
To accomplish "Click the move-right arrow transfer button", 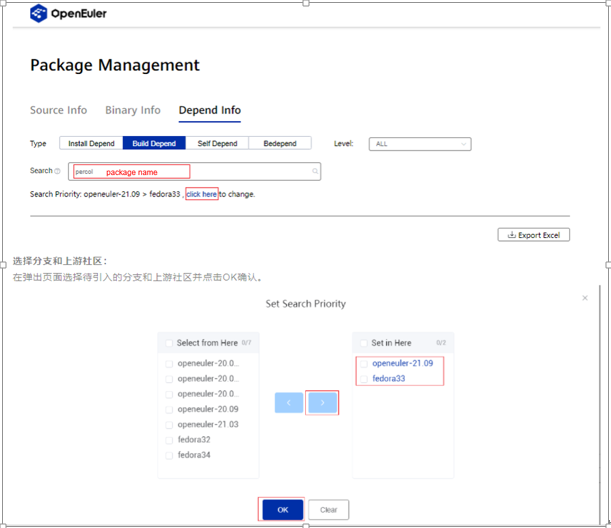I will click(322, 402).
